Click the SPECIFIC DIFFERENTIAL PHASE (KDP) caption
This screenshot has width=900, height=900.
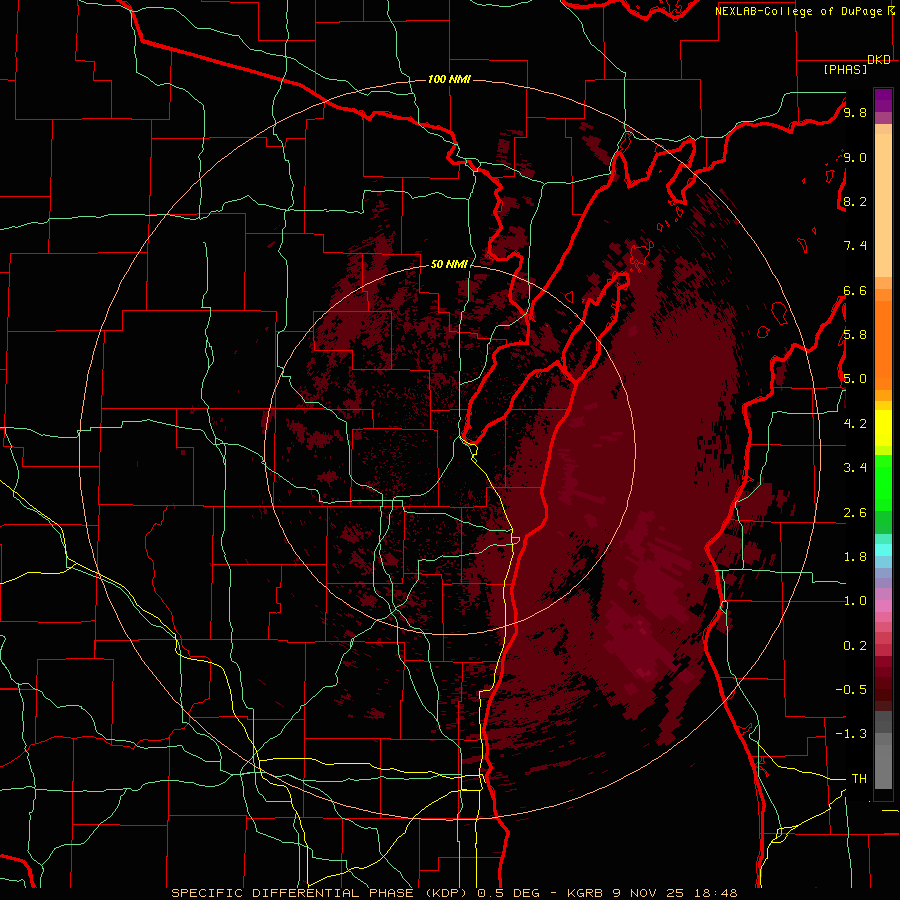(x=317, y=893)
